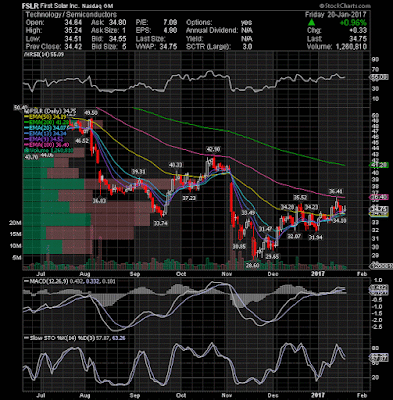393x400 pixels.
Task: Select the green EMA(200) legend entry
Action: pyautogui.click(x=47, y=123)
